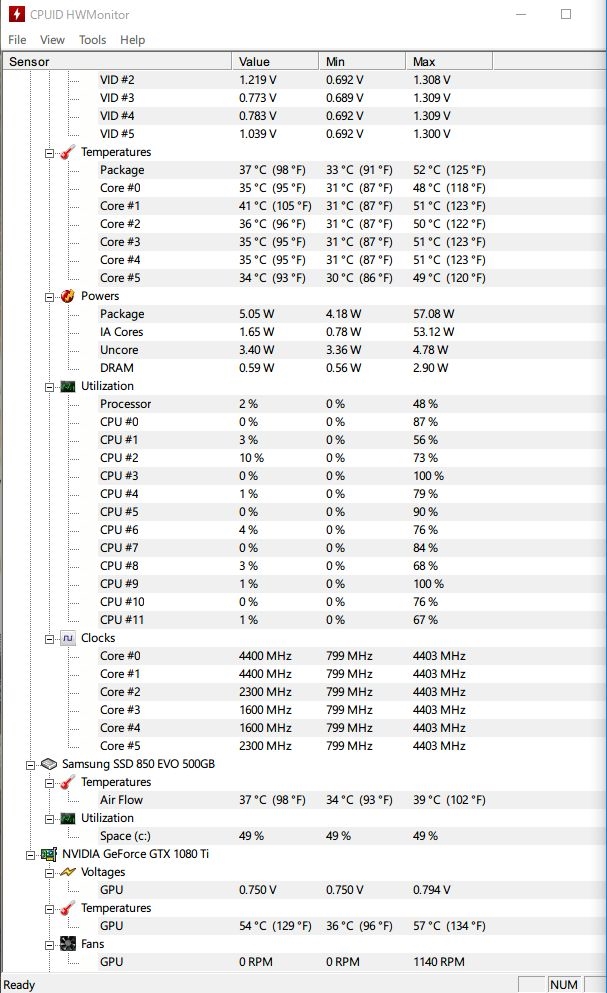Click the lightning Voltages icon under NVIDIA
Screen dimensions: 607x993
click(68, 872)
